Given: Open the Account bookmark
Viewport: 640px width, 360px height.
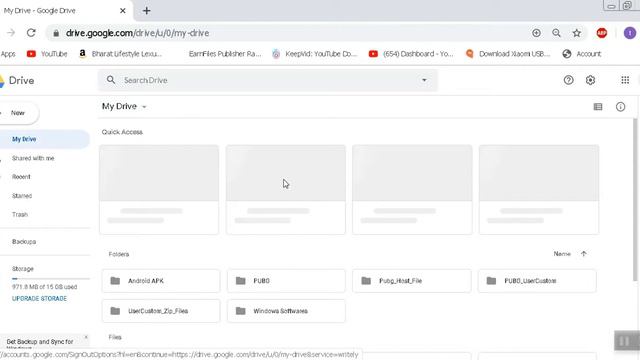Looking at the screenshot, I should [582, 54].
